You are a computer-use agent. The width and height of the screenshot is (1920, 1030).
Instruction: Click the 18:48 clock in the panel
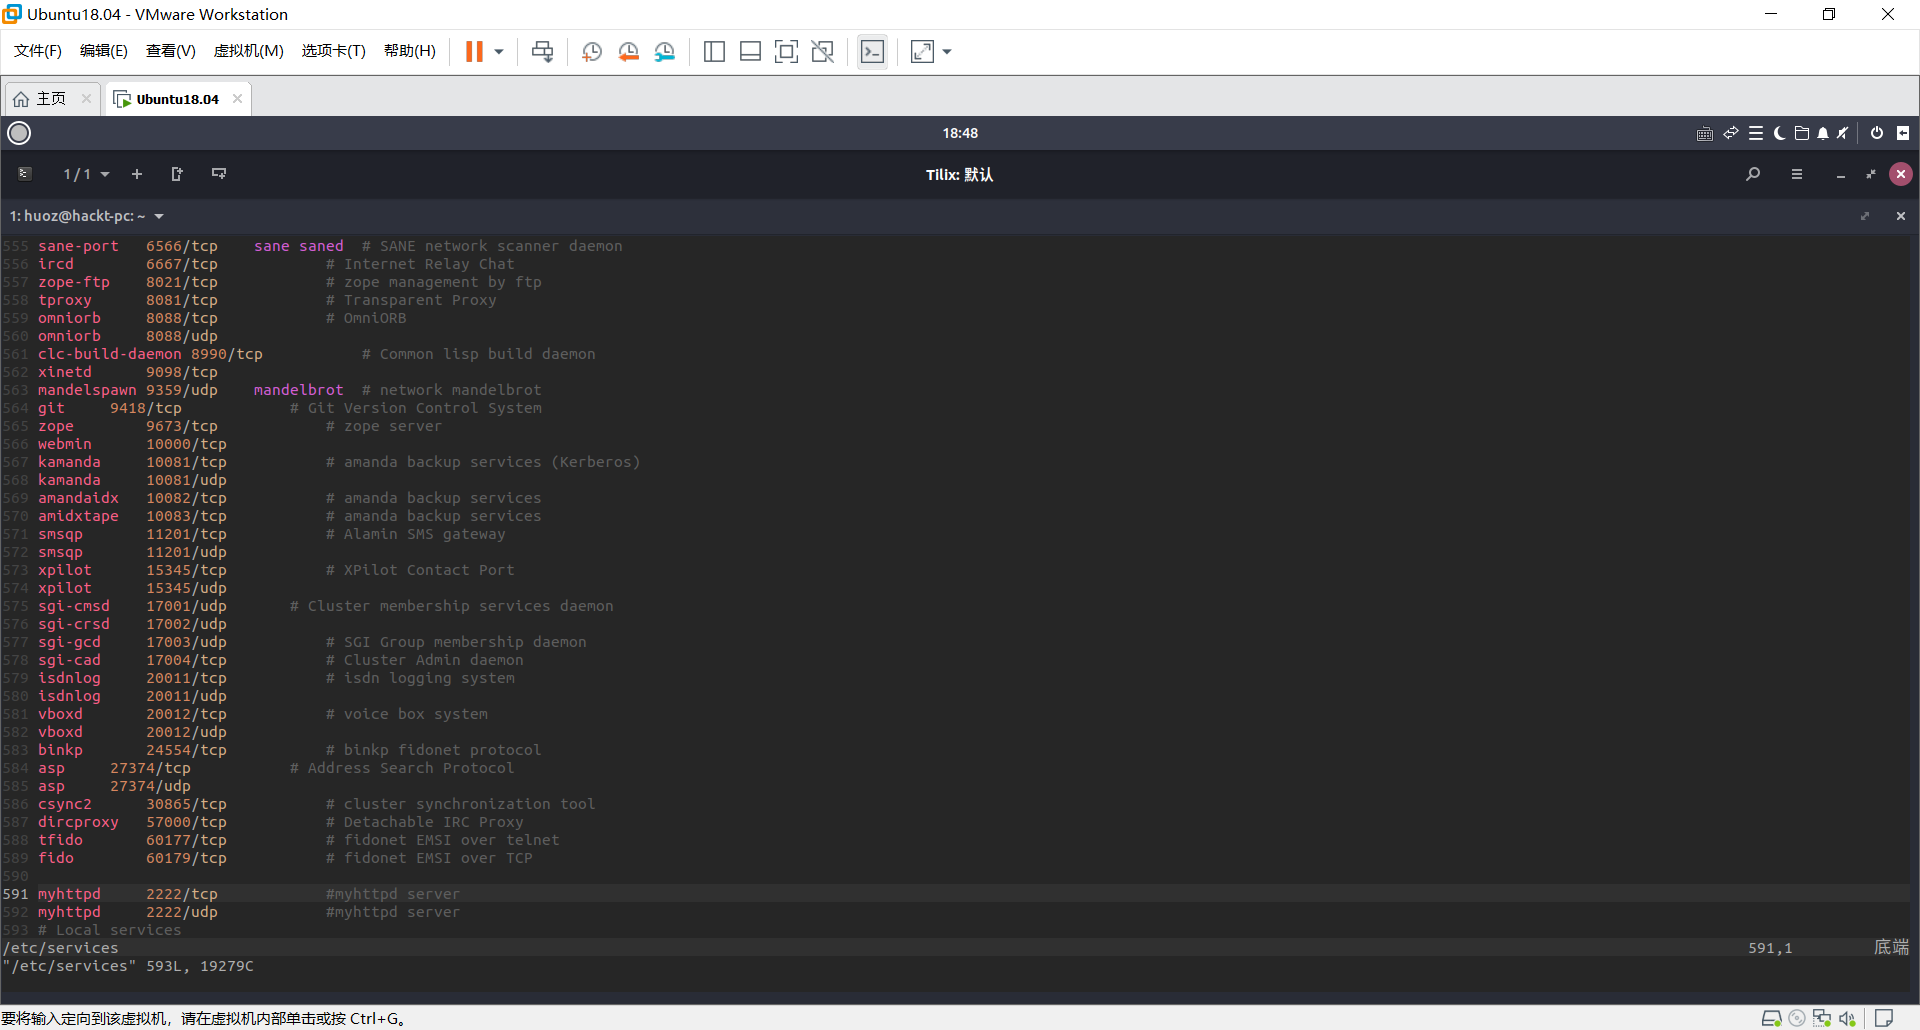click(960, 133)
